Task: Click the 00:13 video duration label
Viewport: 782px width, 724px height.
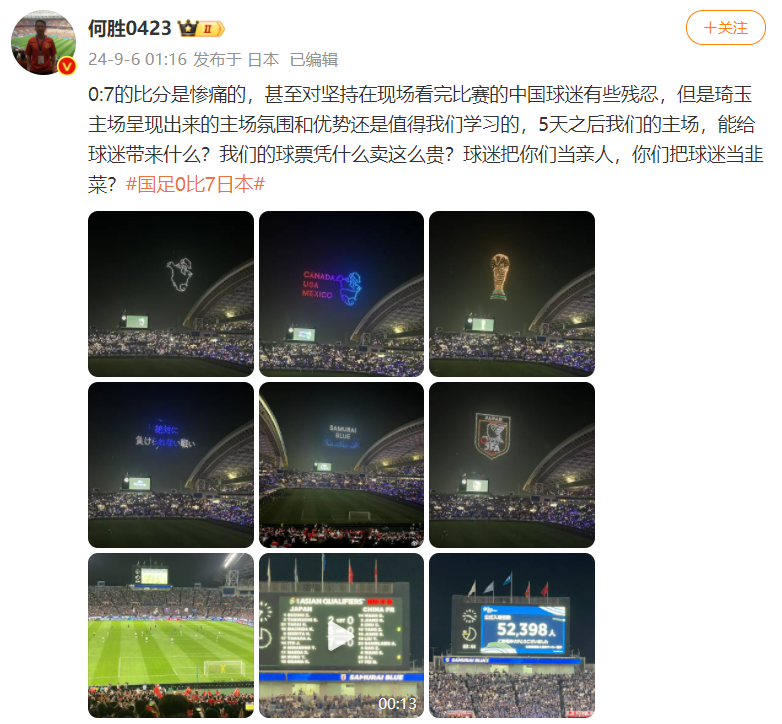Action: [x=397, y=704]
